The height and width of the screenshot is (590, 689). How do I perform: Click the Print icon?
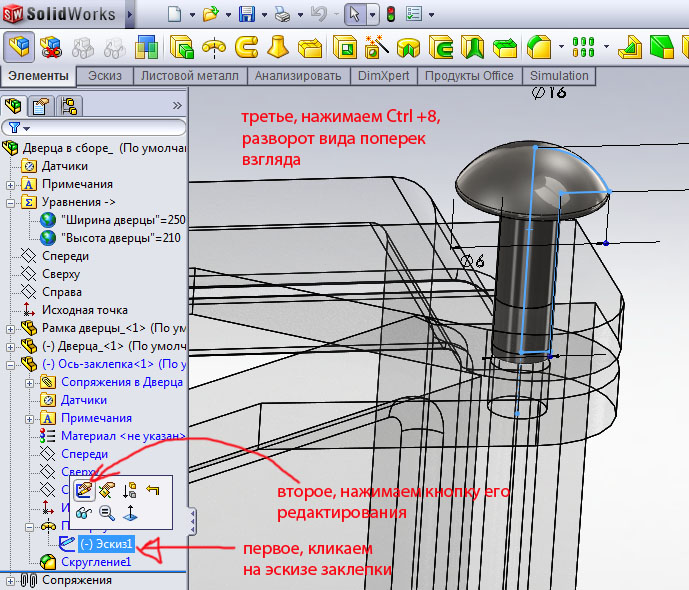283,15
